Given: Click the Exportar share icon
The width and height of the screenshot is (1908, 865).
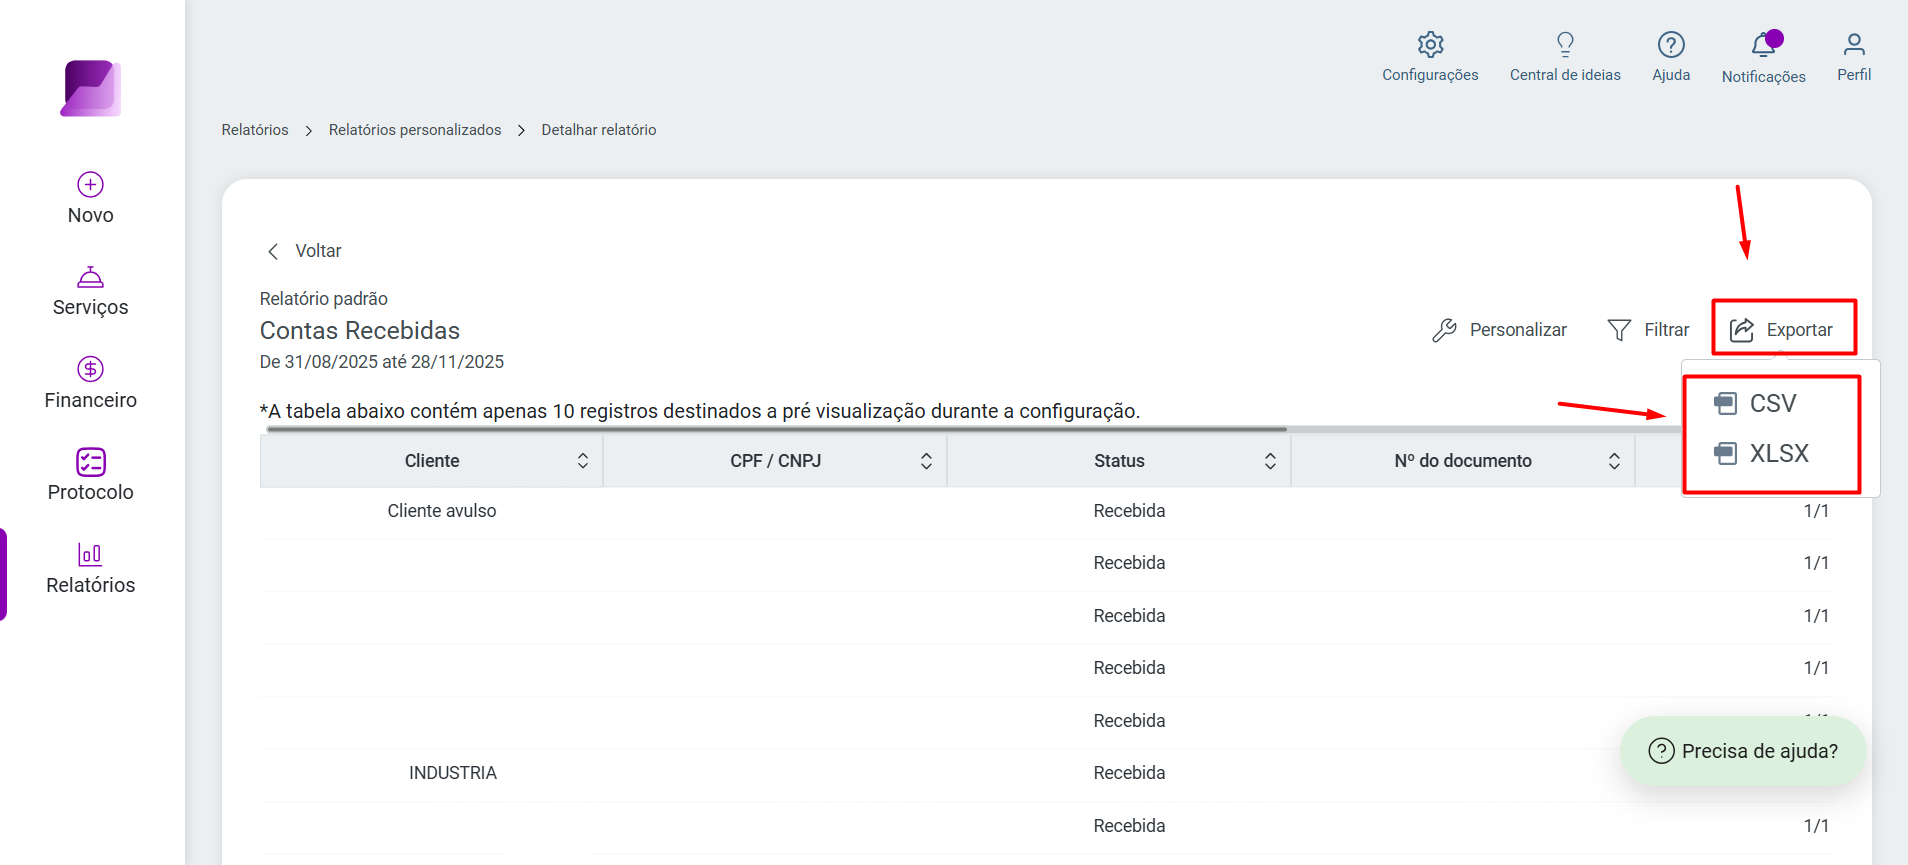Looking at the screenshot, I should click(1742, 330).
